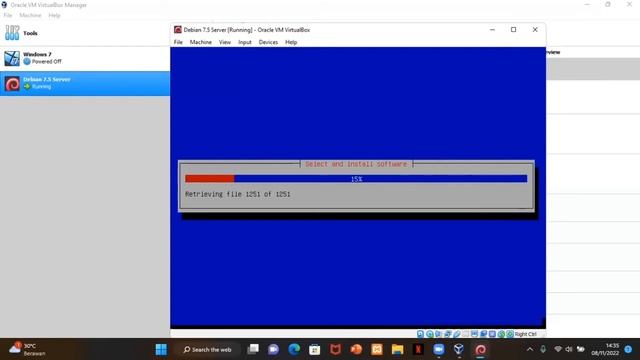The height and width of the screenshot is (360, 640).
Task: Open PowerPoint from the taskbar
Action: point(356,349)
